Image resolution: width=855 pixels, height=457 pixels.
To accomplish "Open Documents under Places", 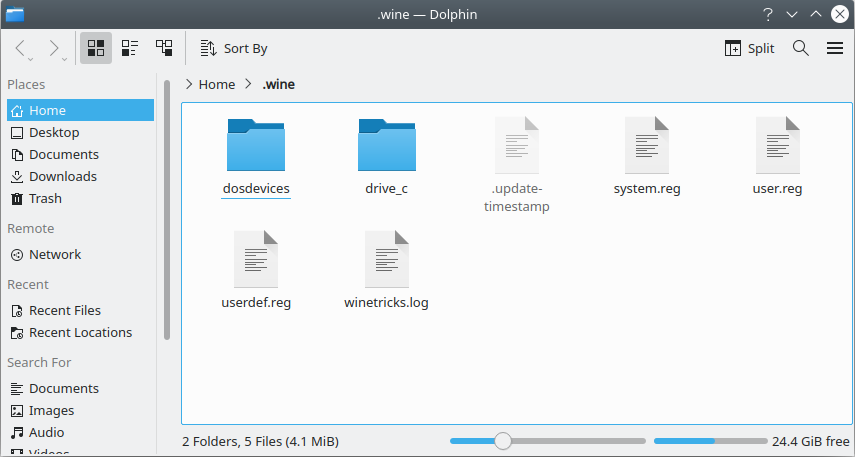I will pyautogui.click(x=80, y=154).
